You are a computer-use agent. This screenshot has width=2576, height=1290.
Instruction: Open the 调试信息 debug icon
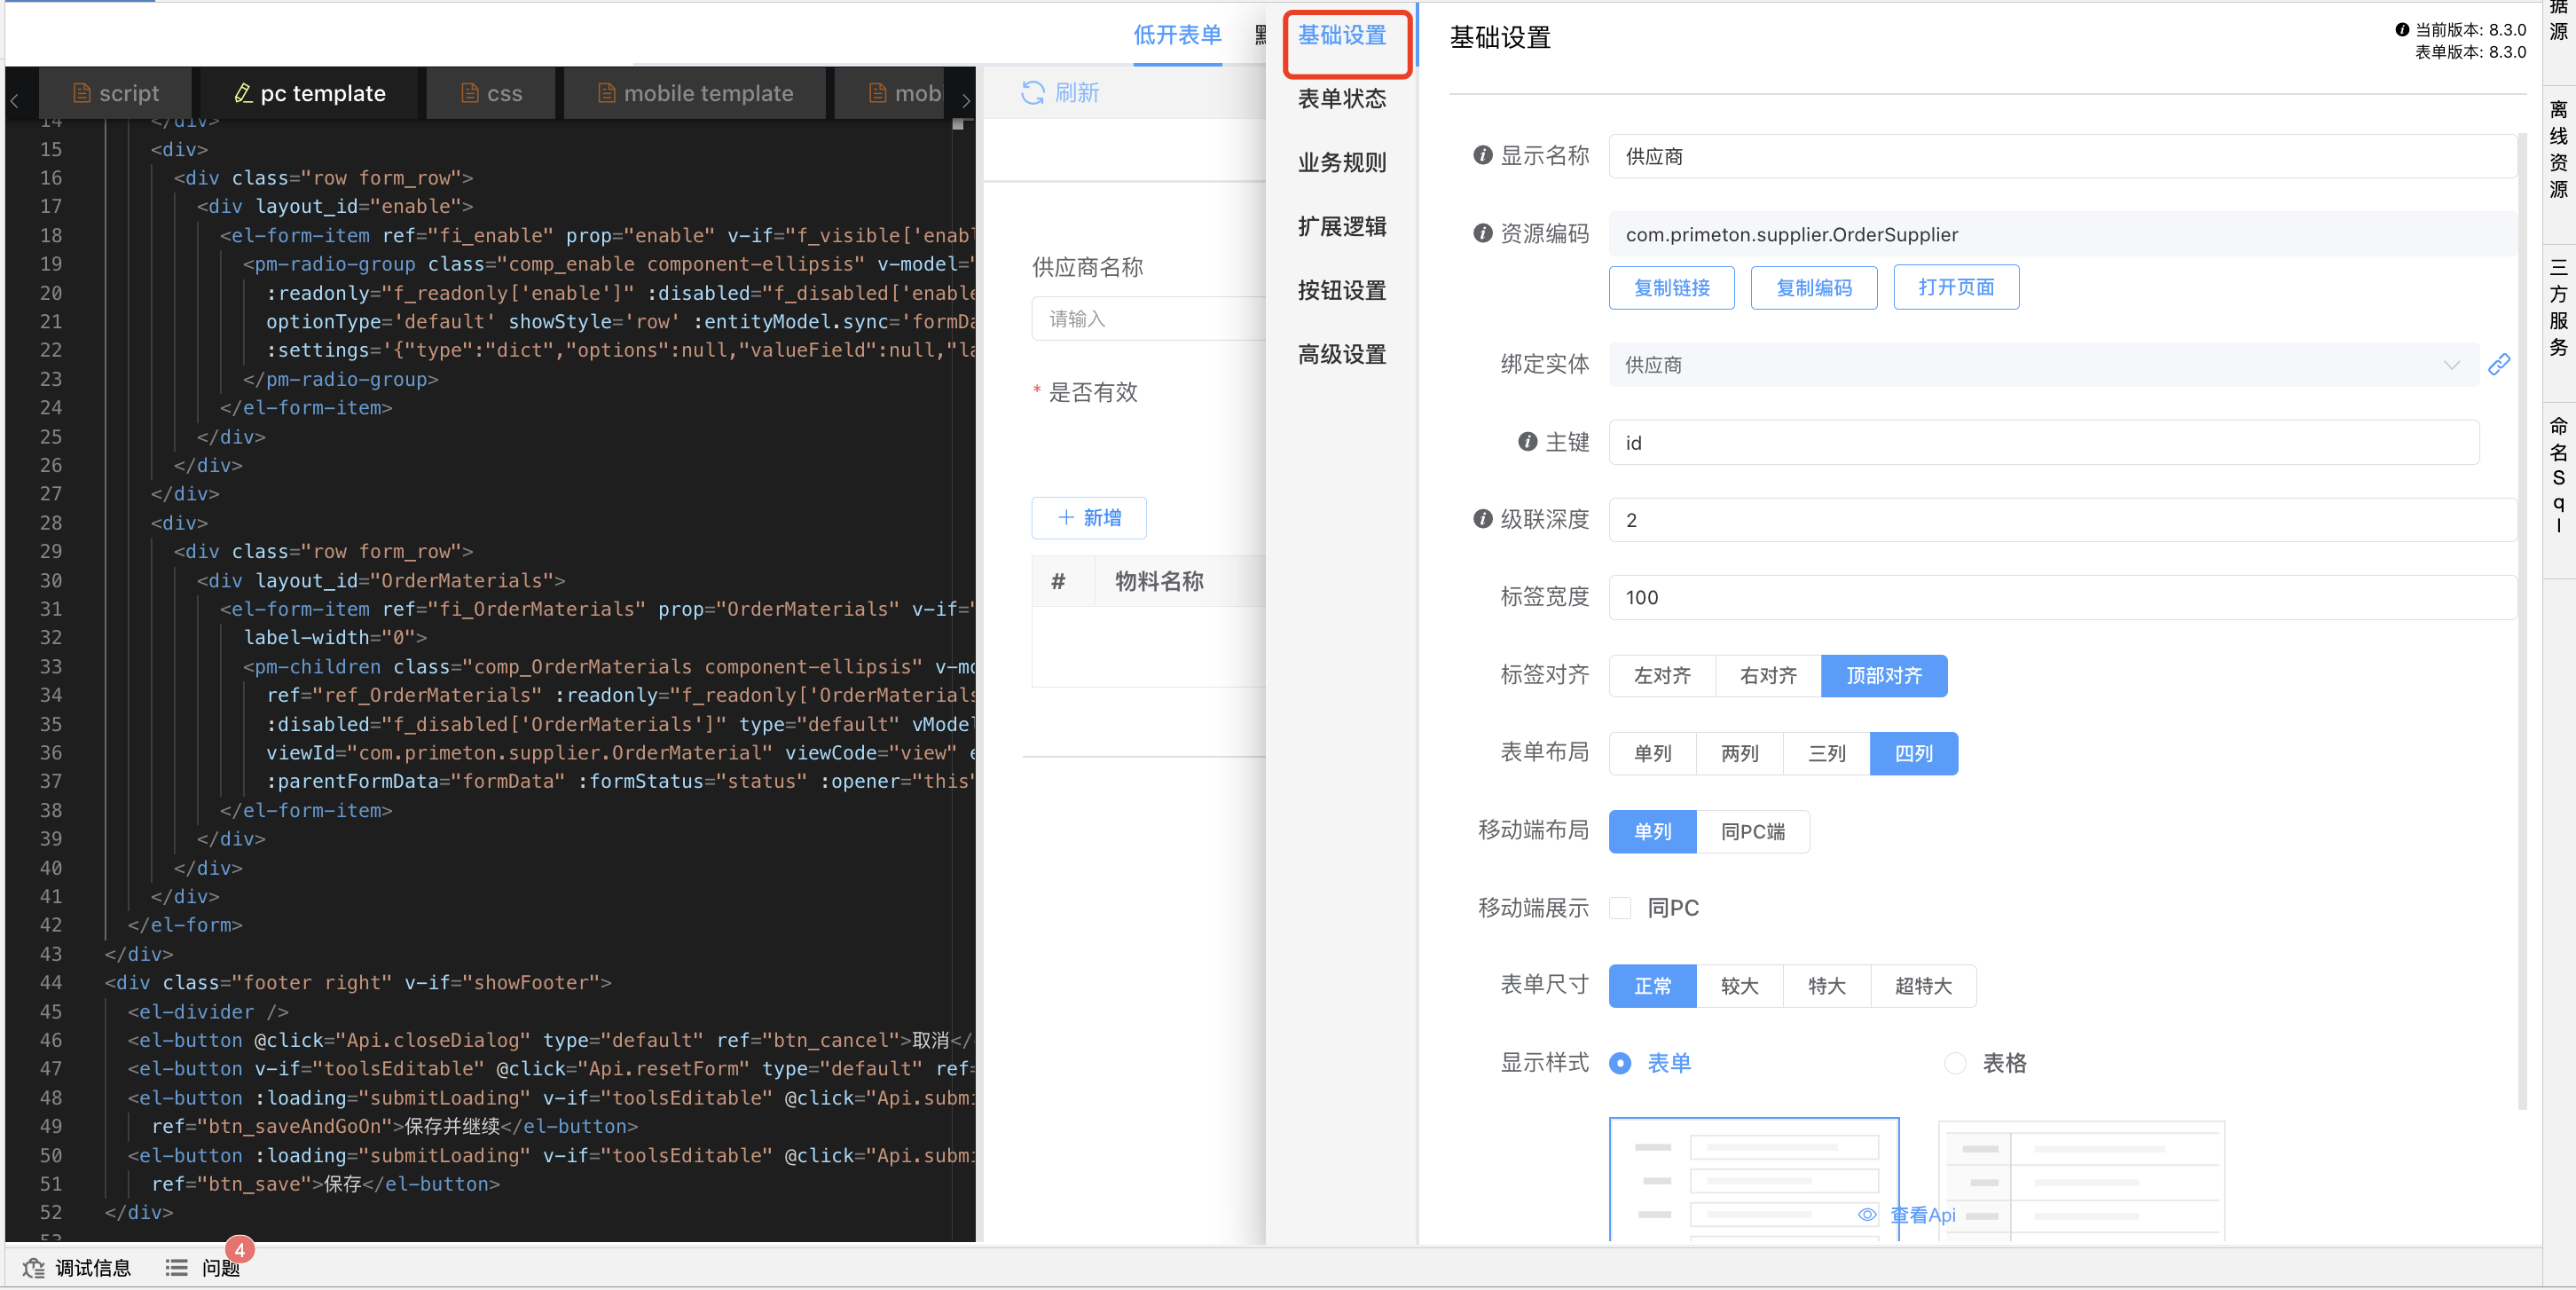pyautogui.click(x=34, y=1268)
